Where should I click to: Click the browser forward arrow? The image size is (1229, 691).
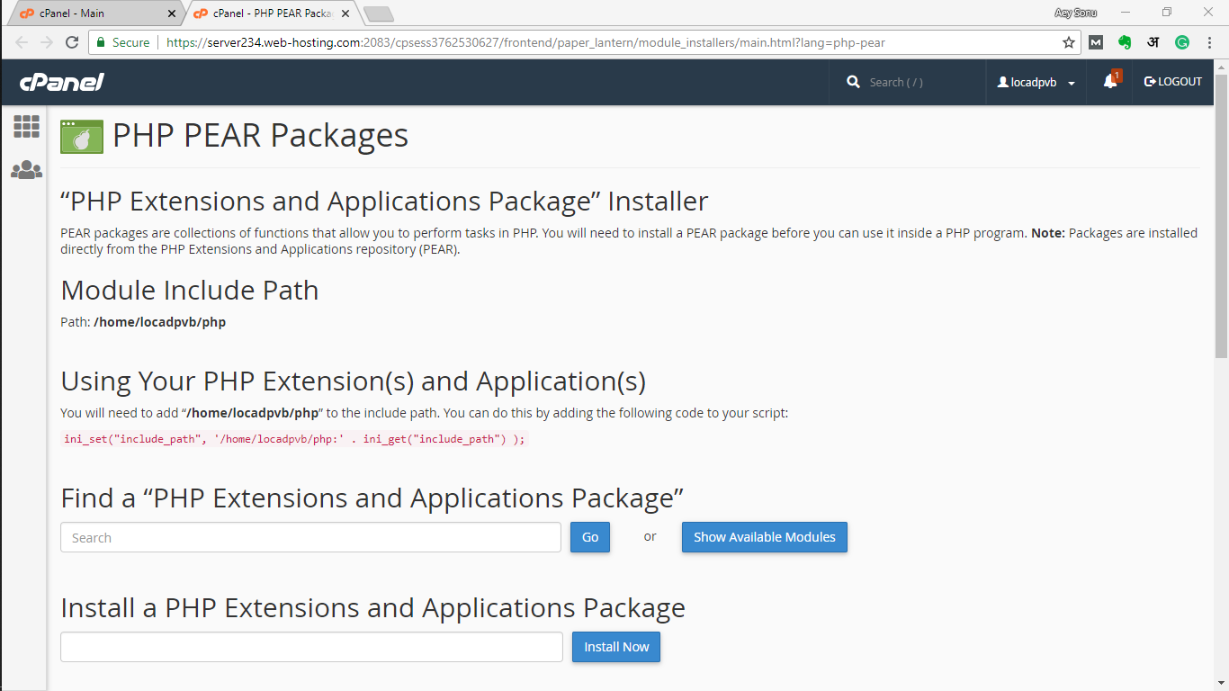pos(46,43)
